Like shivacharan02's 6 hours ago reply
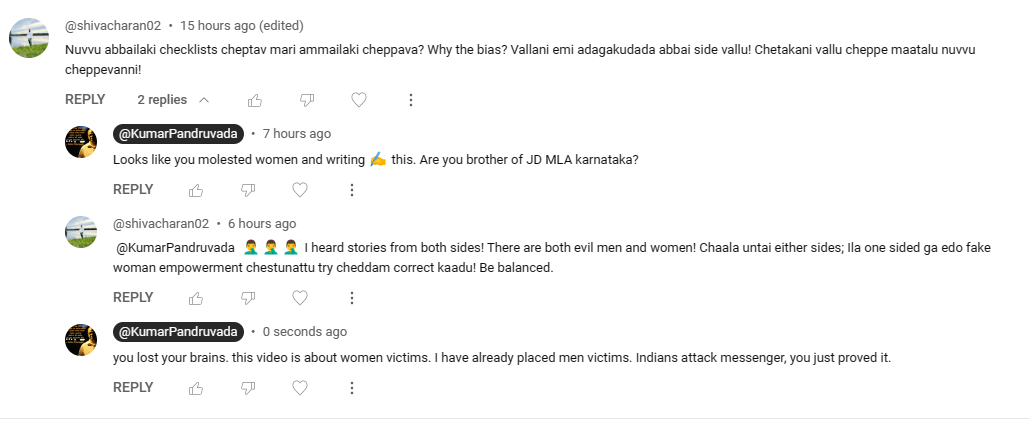The image size is (1029, 426). (196, 298)
